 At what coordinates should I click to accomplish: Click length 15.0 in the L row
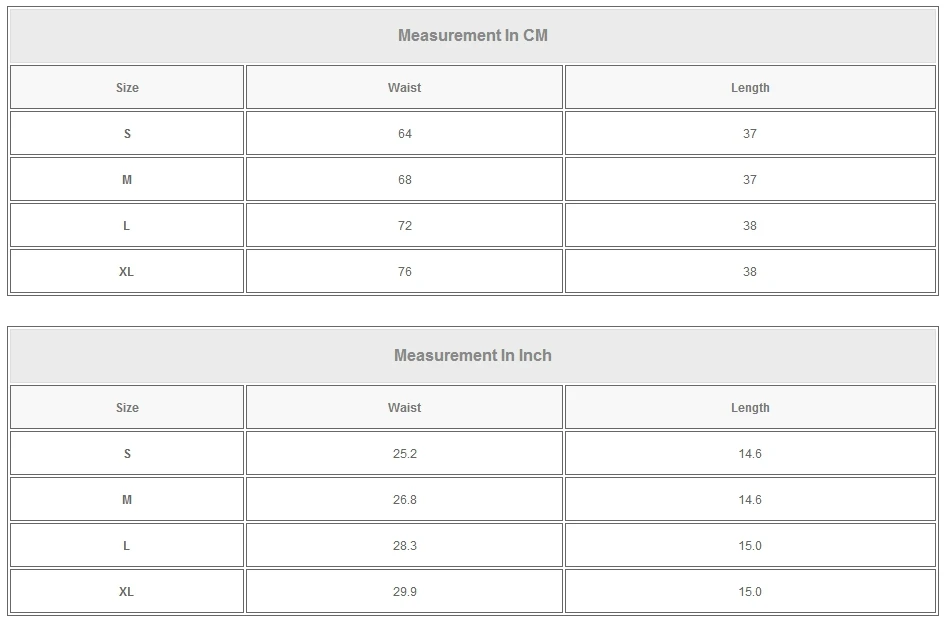click(750, 546)
